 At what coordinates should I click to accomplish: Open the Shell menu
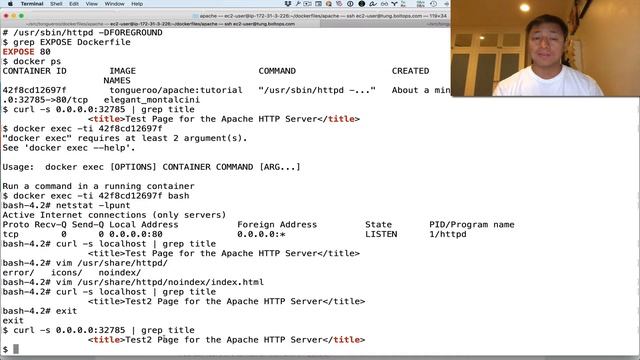pos(56,4)
